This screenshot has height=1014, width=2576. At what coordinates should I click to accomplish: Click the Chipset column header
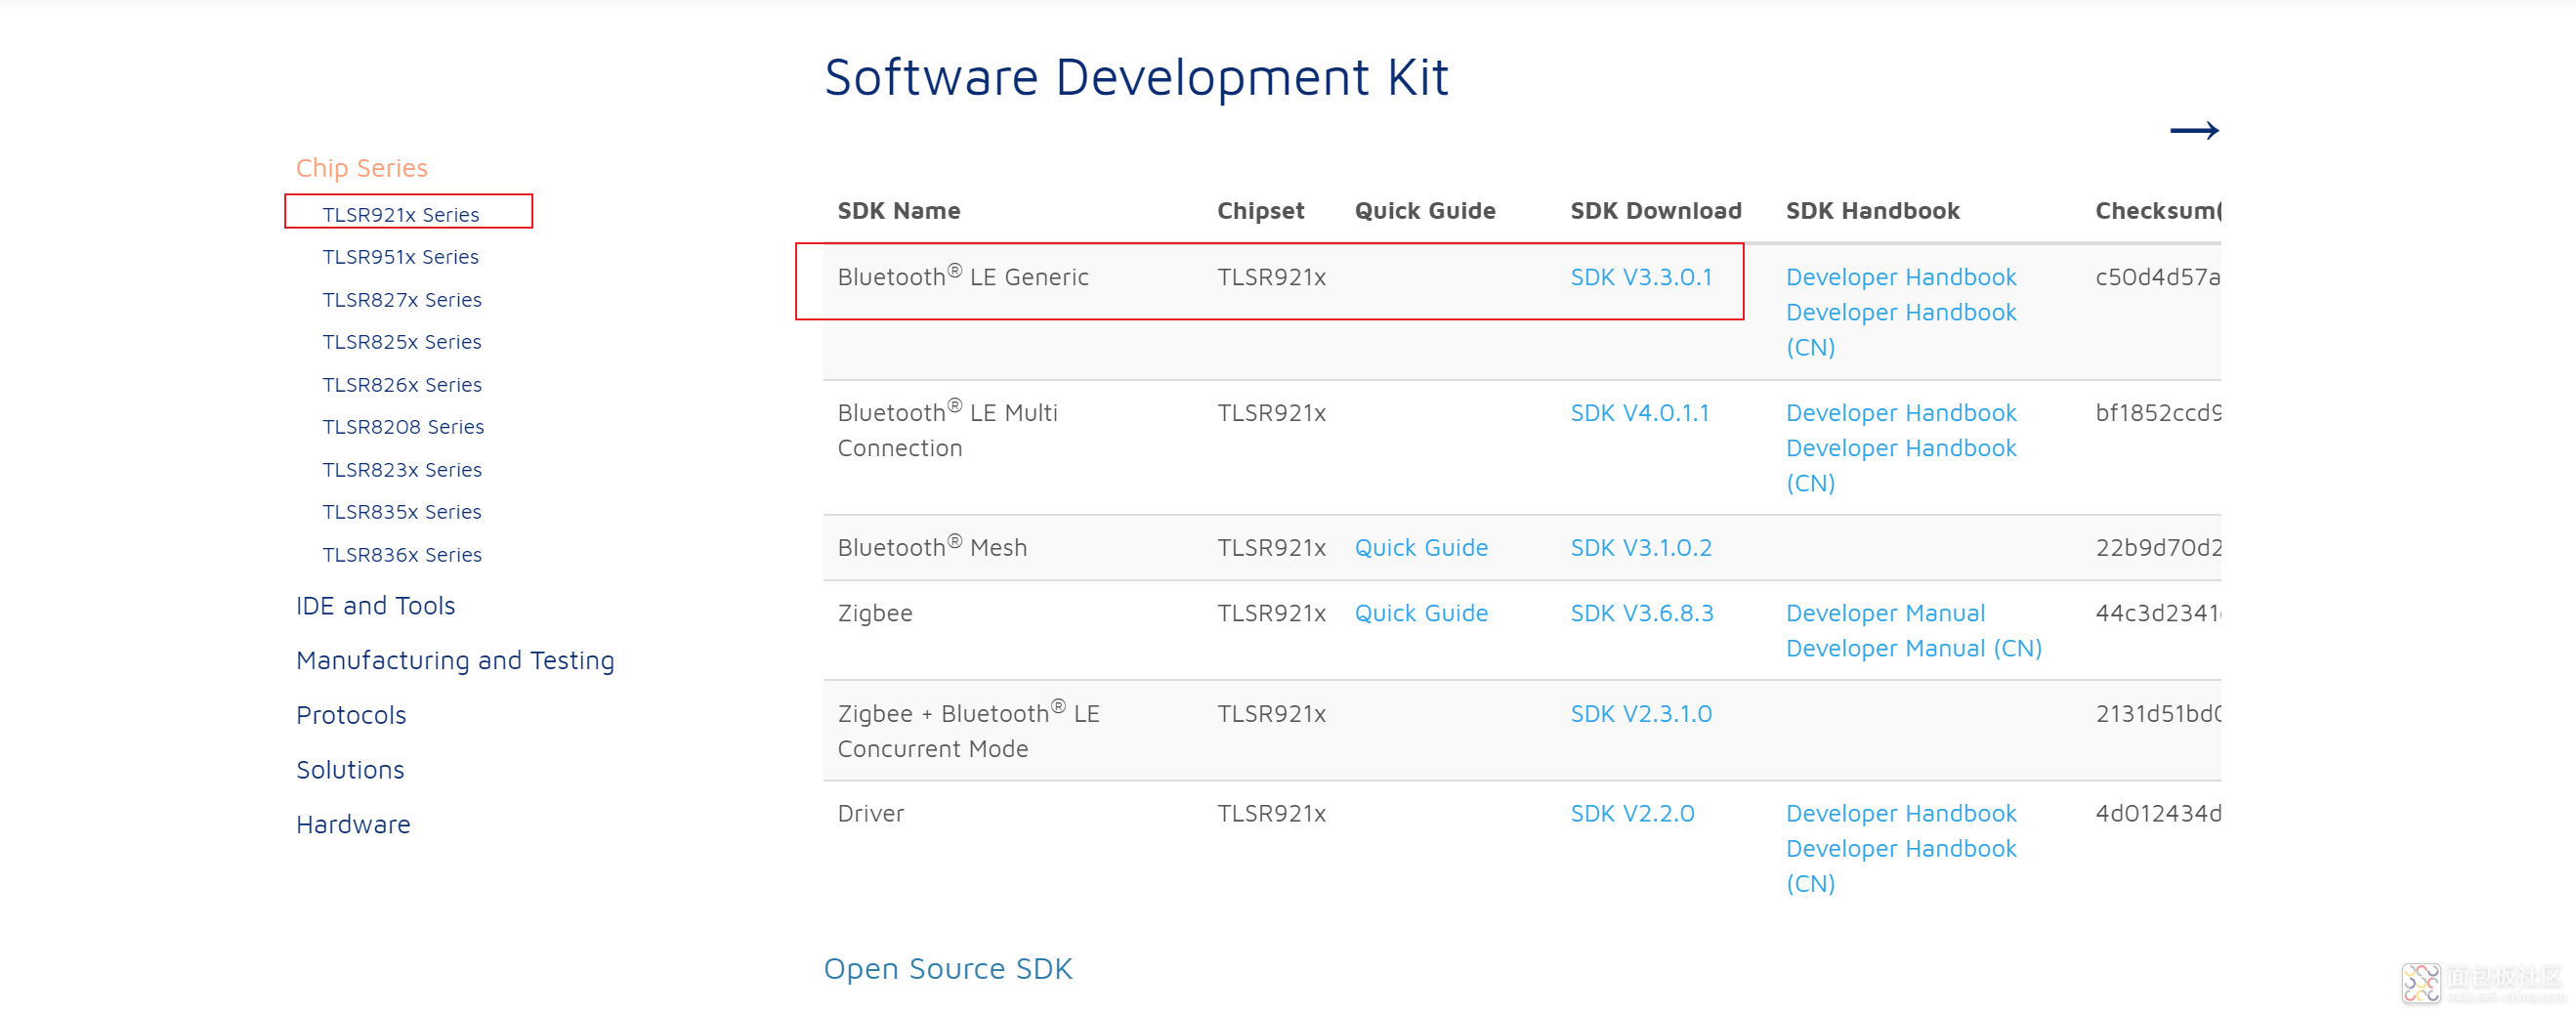pos(1260,211)
